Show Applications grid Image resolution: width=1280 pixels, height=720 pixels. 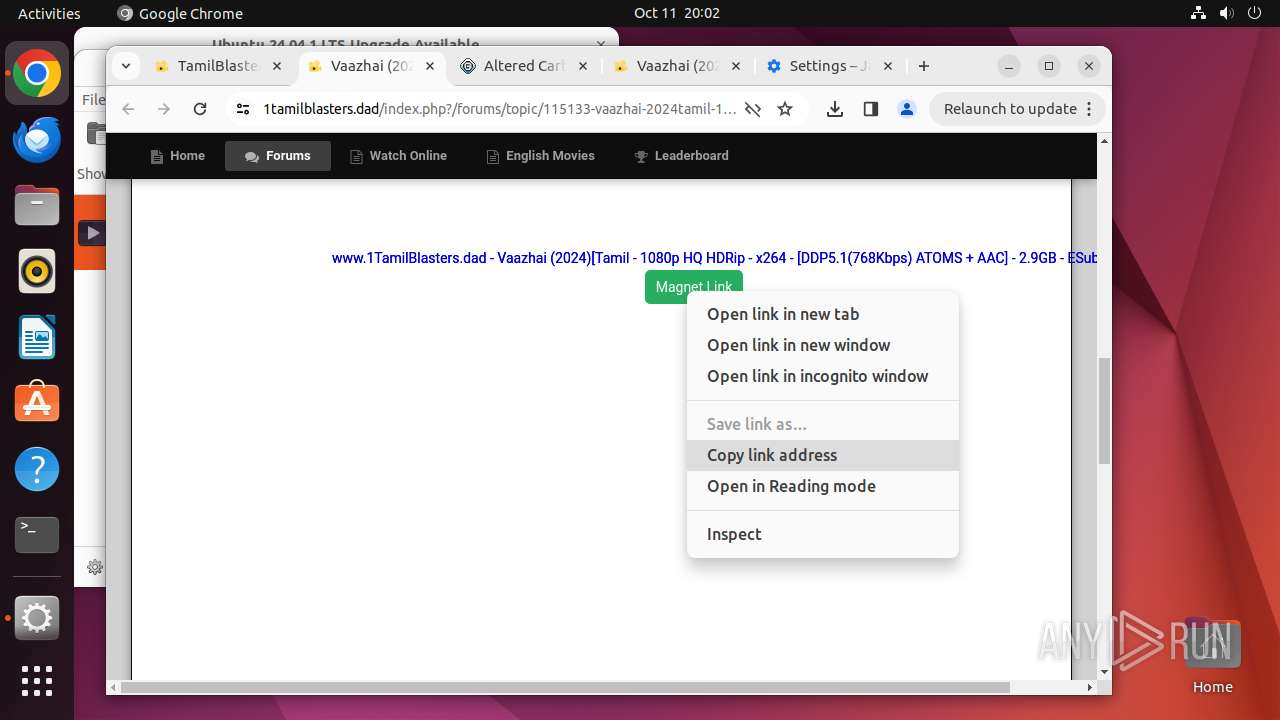tap(37, 681)
